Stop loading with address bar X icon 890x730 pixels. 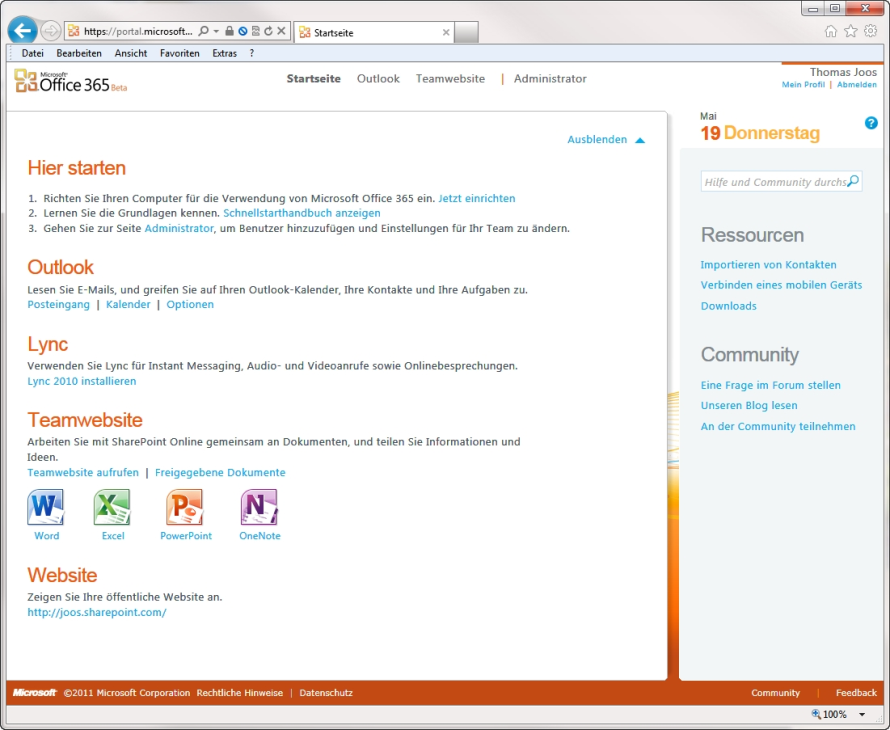pyautogui.click(x=281, y=31)
